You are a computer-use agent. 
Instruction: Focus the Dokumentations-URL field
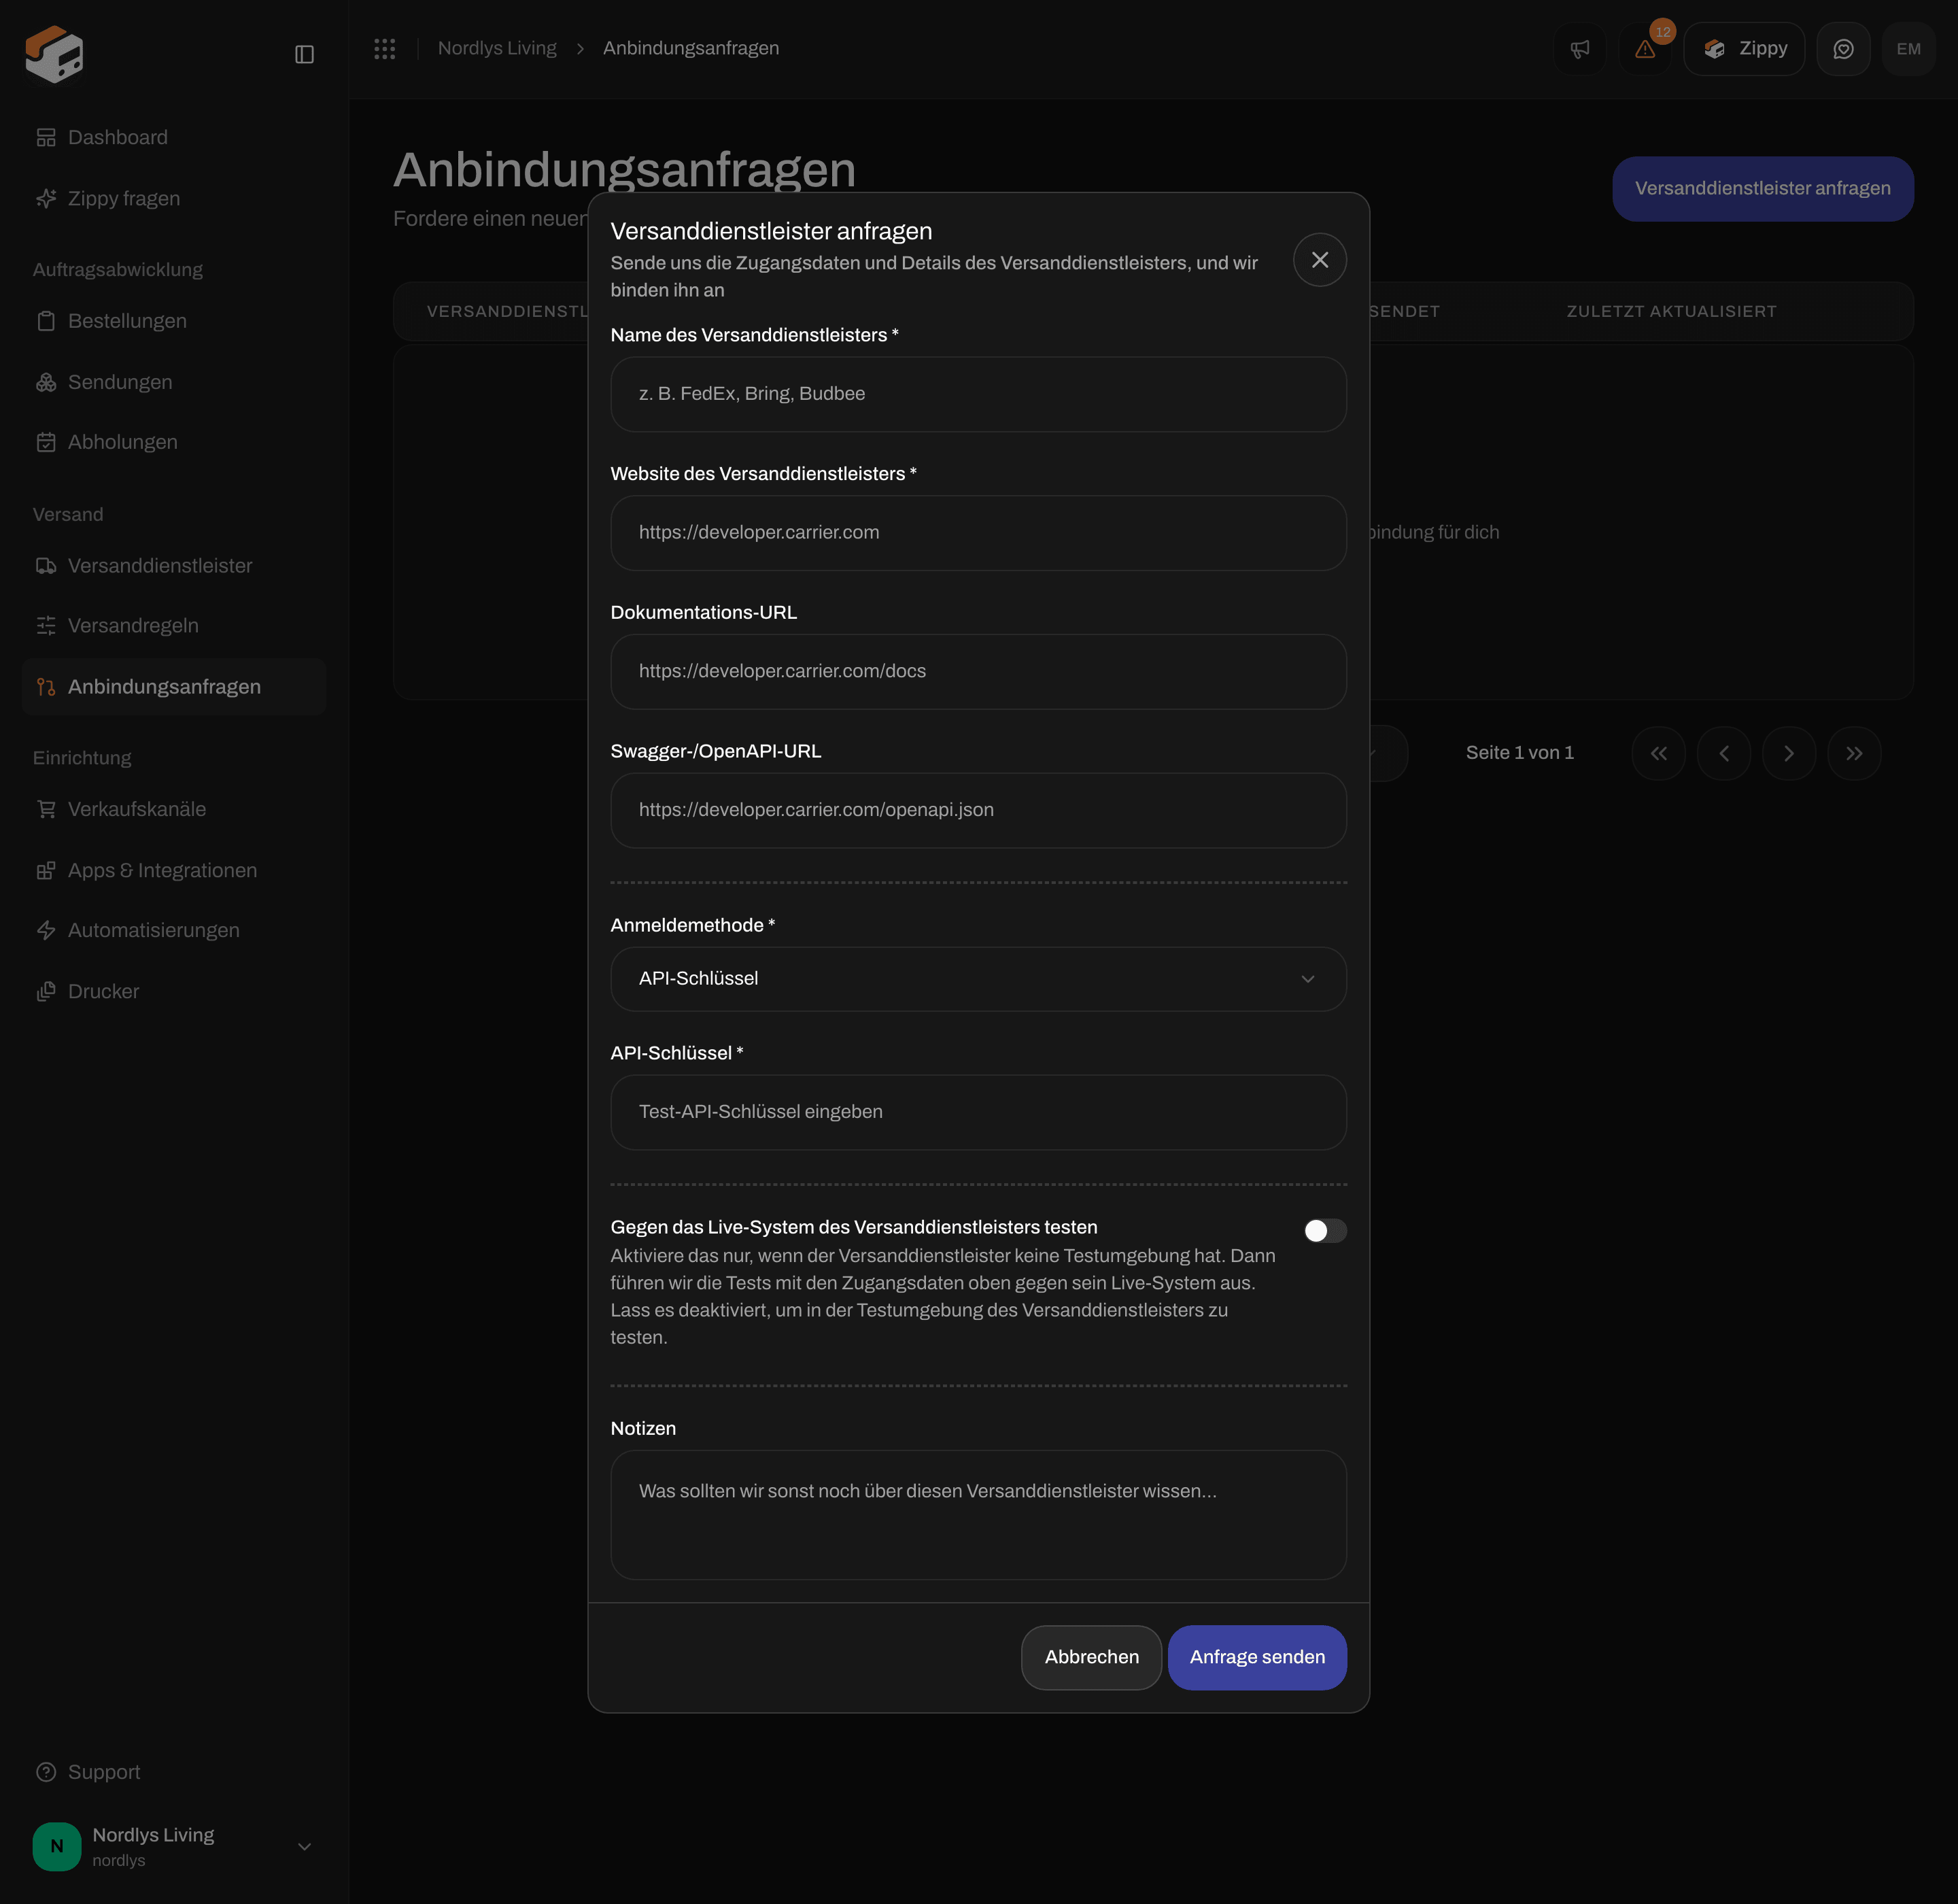(978, 672)
